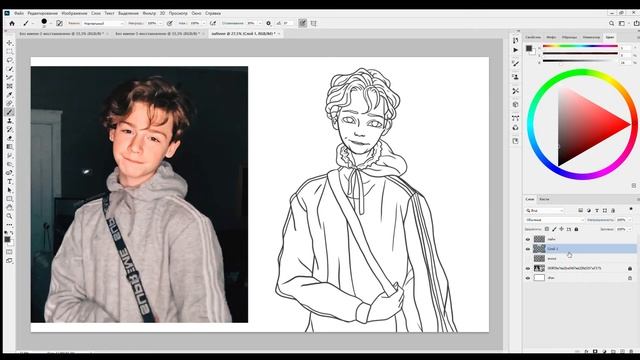Open smoothing options gear icon
The height and width of the screenshot is (360, 640).
pos(268,23)
